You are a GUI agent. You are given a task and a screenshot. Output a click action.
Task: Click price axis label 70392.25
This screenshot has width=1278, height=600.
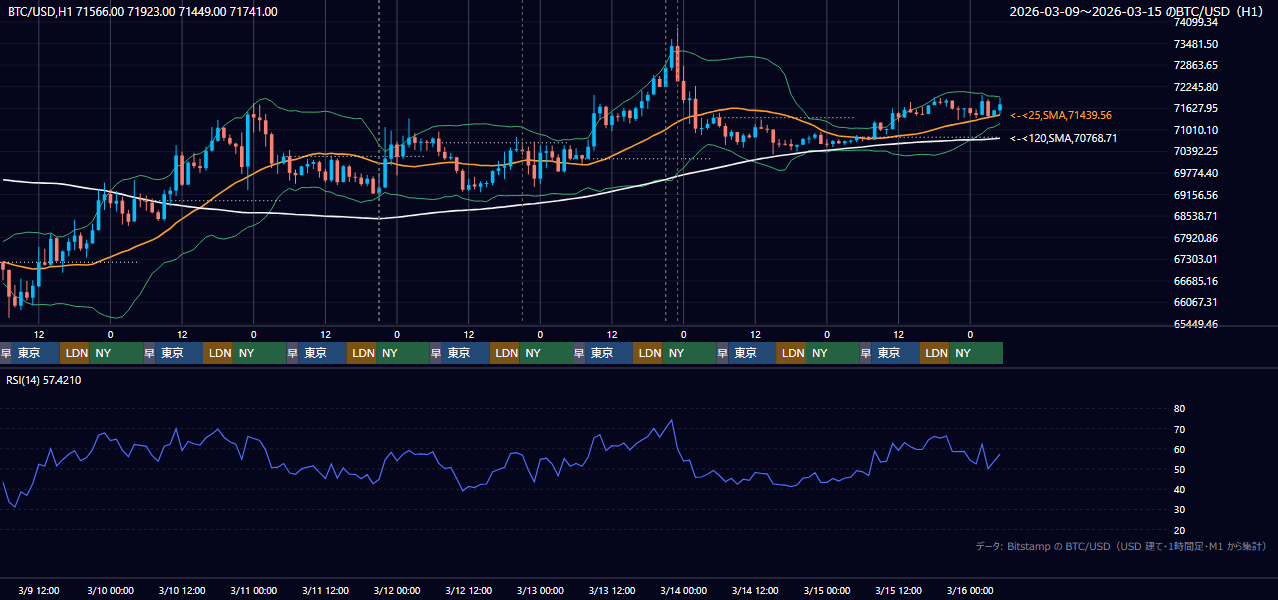click(1196, 151)
